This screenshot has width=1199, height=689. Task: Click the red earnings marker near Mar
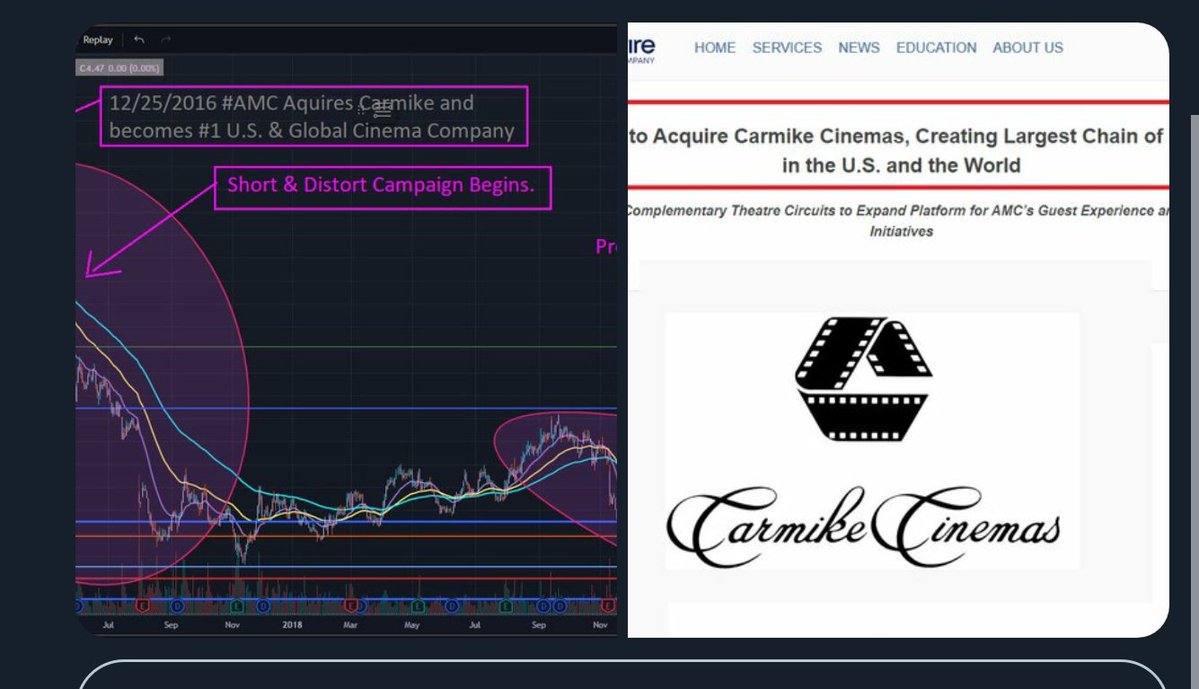pos(352,606)
